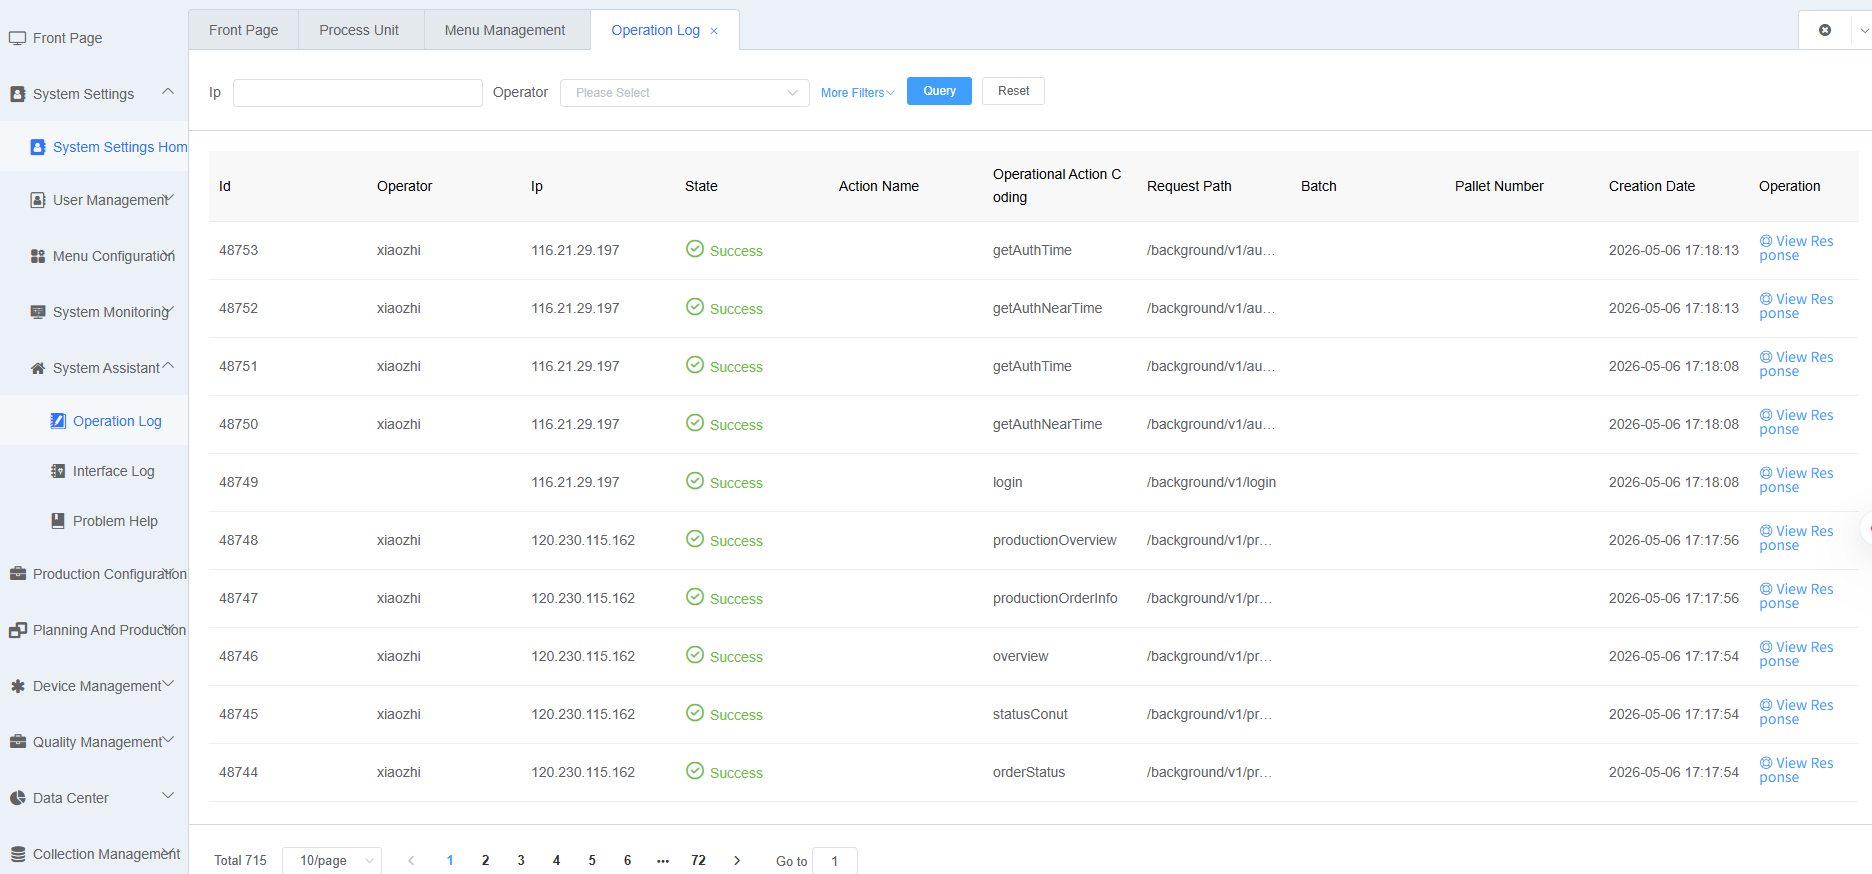Click the Menu Configuration icon
The width and height of the screenshot is (1872, 874).
pyautogui.click(x=38, y=256)
